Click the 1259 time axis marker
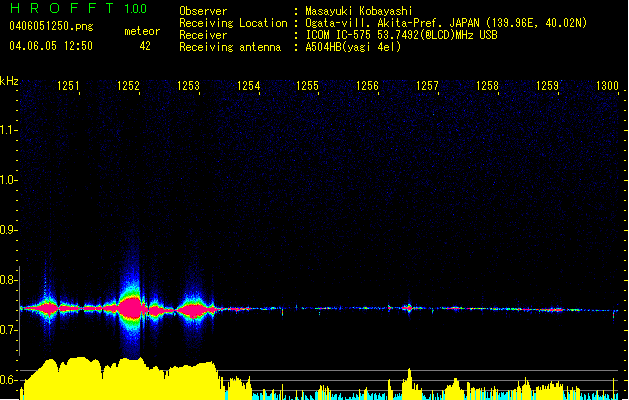 (547, 85)
